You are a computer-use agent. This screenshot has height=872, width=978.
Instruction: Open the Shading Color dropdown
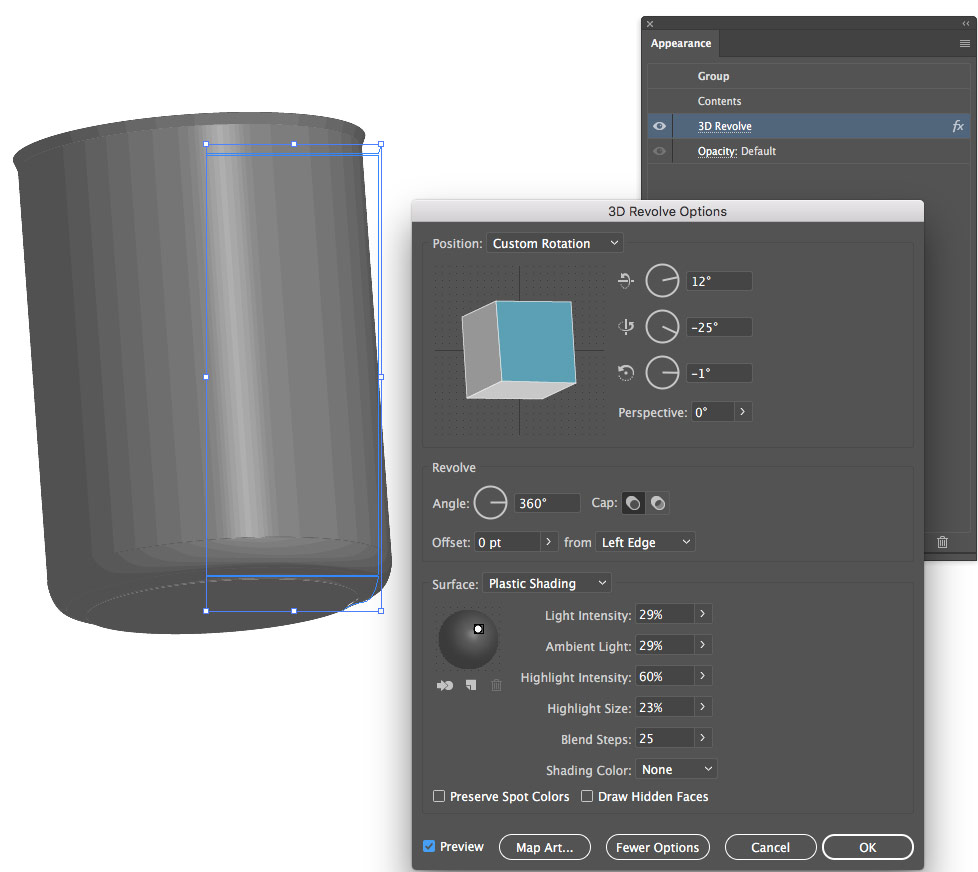point(677,769)
